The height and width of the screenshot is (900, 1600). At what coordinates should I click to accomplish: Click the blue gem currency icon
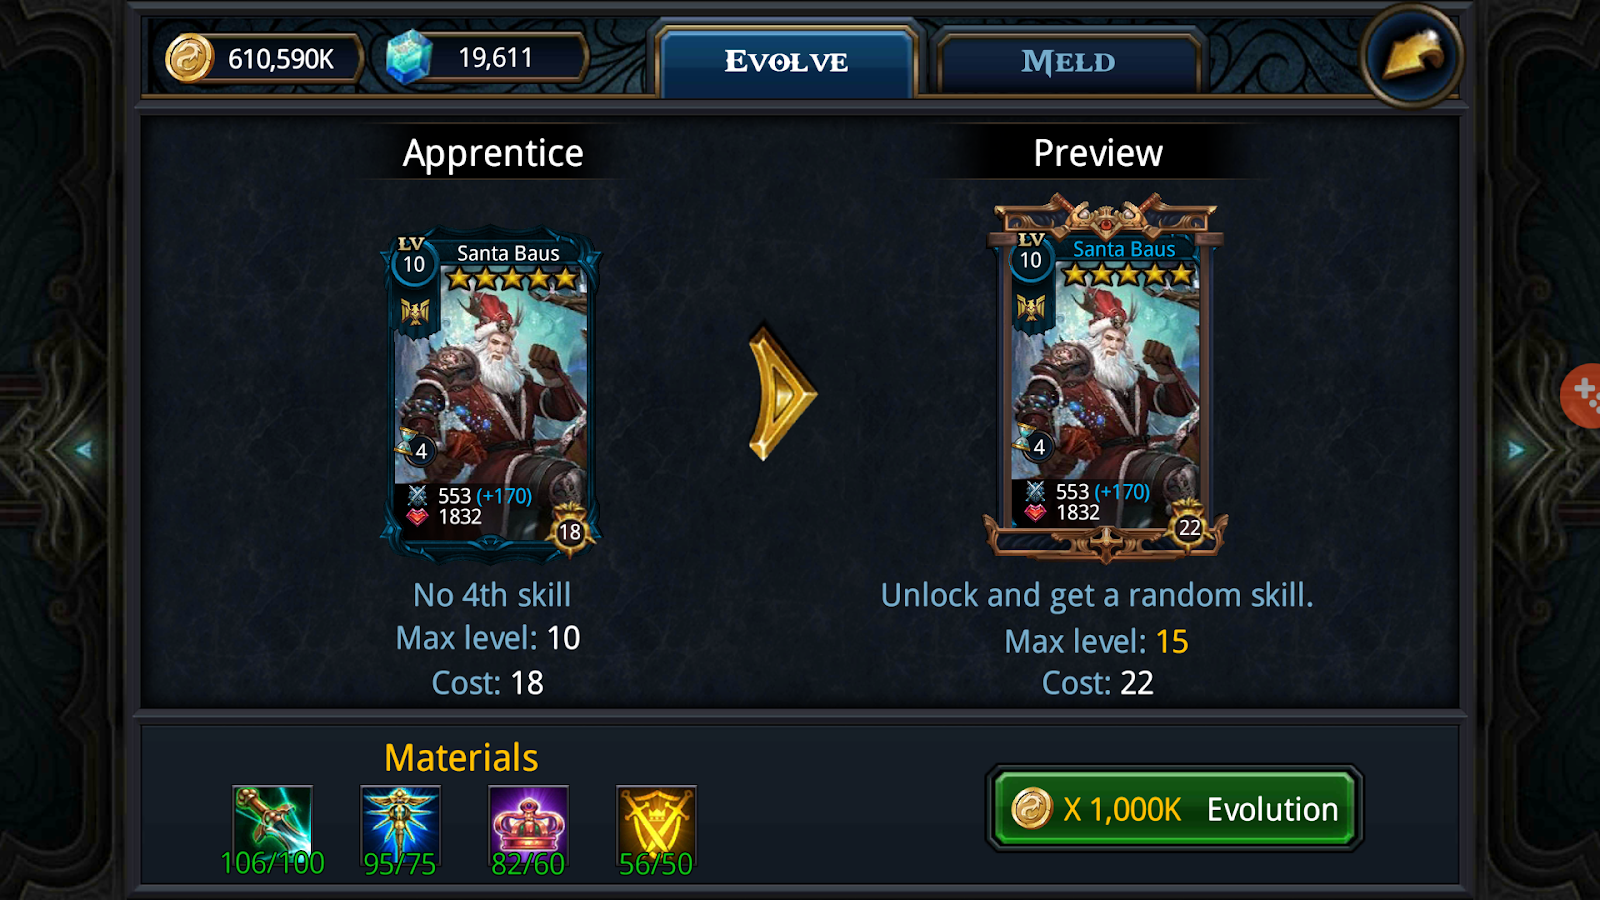click(x=409, y=56)
